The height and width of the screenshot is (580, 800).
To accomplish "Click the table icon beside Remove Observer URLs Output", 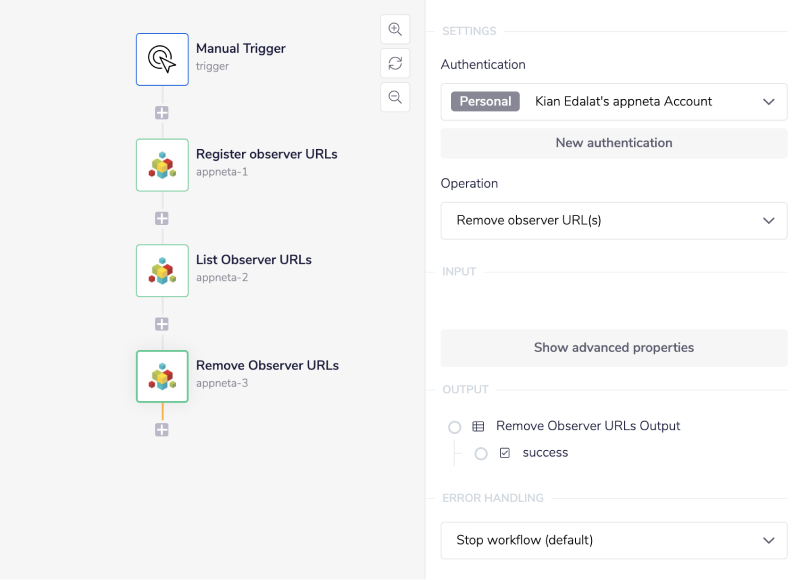I will pos(478,426).
